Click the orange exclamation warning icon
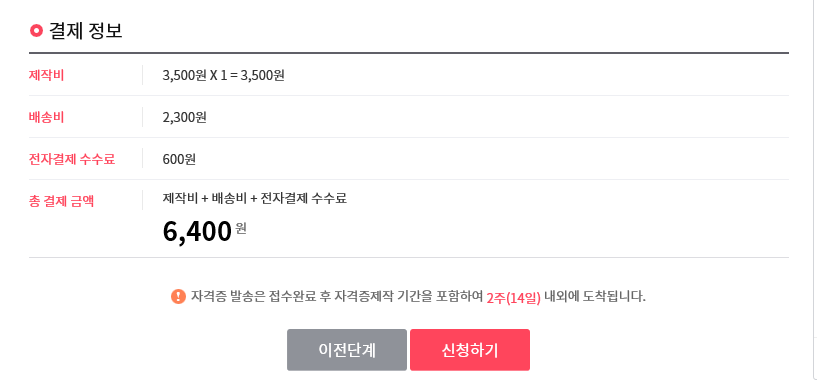The width and height of the screenshot is (817, 392). coord(178,297)
